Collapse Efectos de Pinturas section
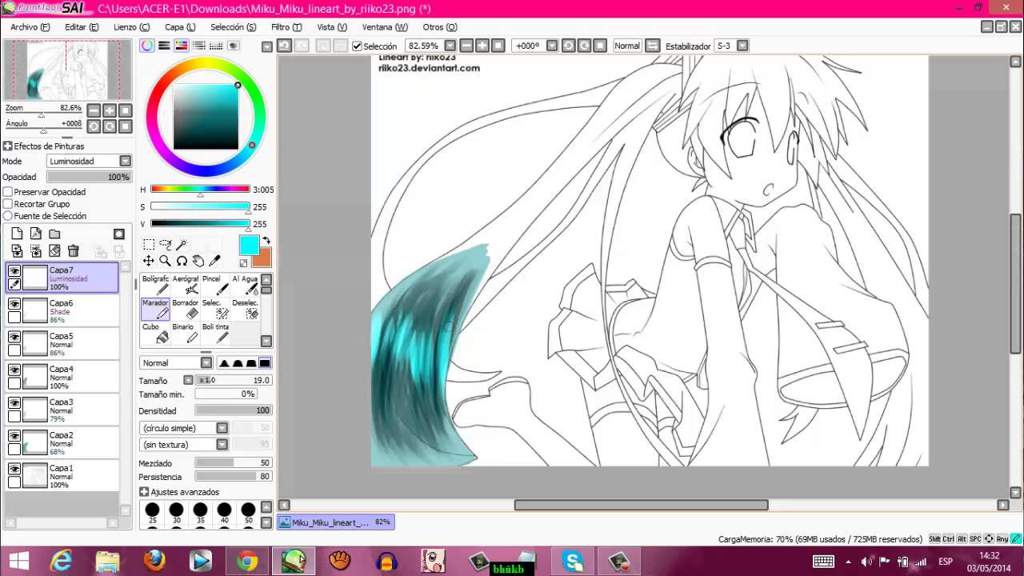The image size is (1024, 576). [x=8, y=146]
